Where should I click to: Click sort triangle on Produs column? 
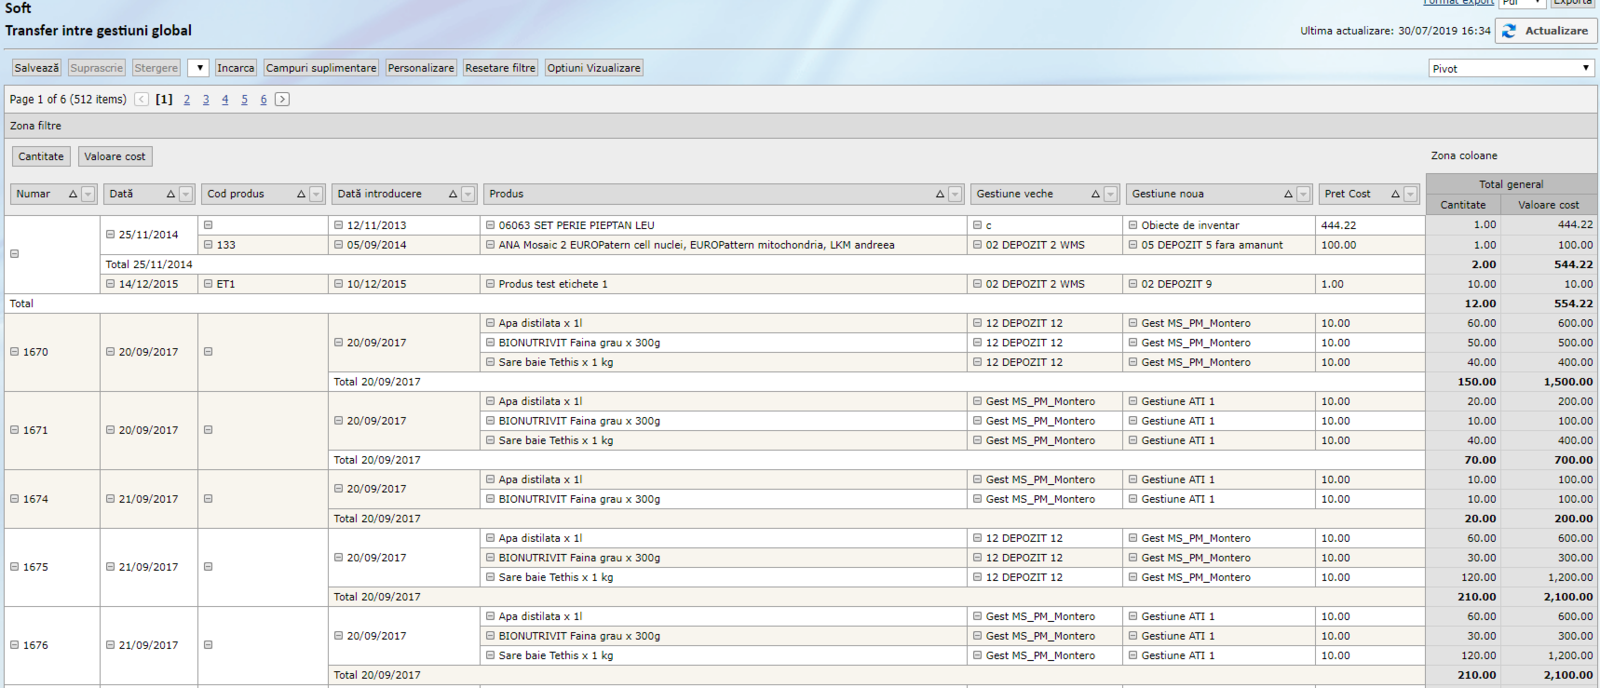coord(940,194)
